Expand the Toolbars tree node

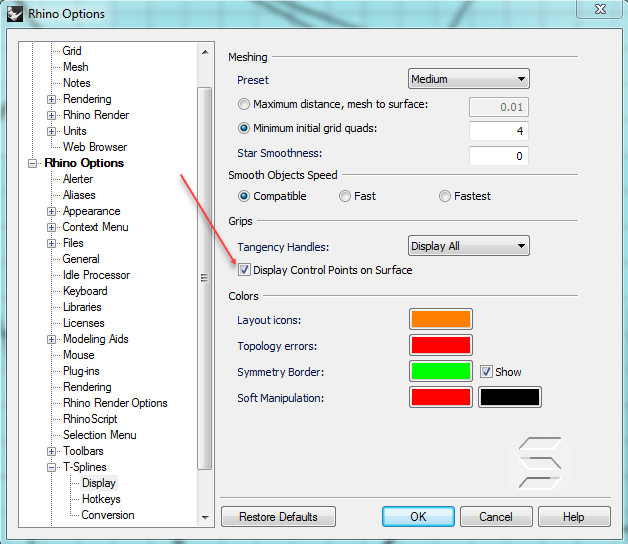click(51, 451)
